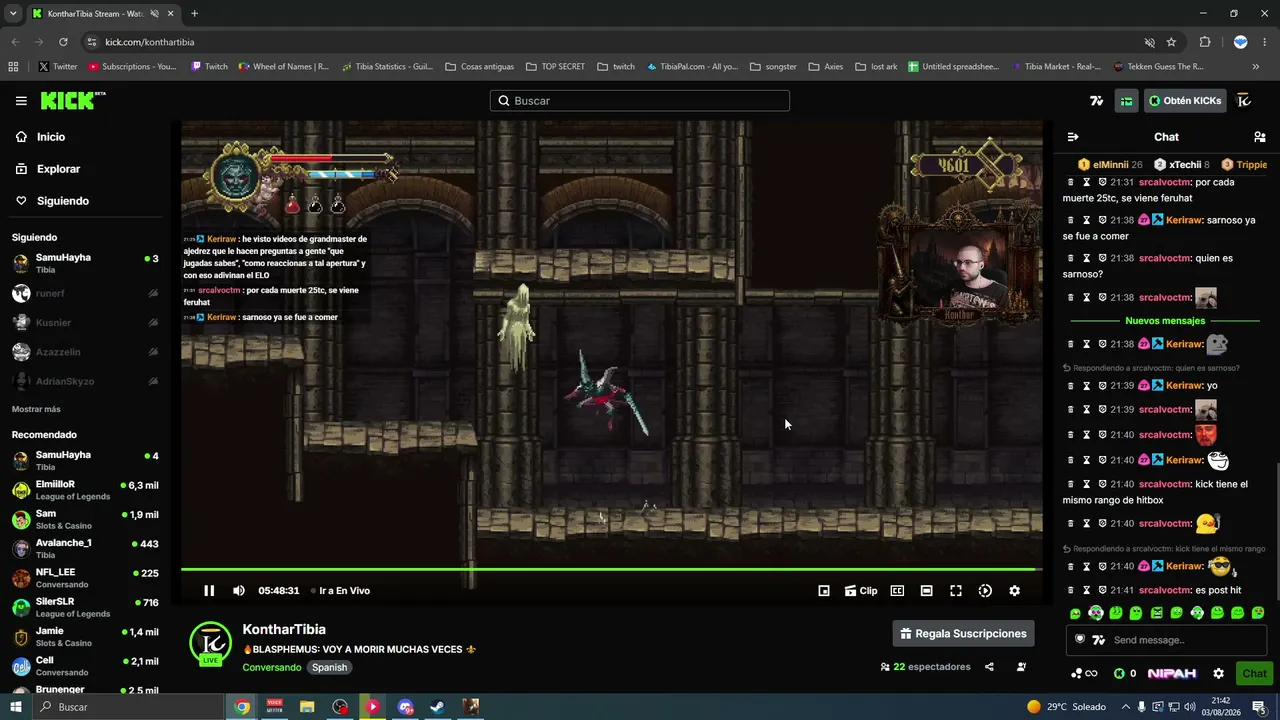Open NFL_LEE recommended channel
The image size is (1280, 720).
[85, 578]
